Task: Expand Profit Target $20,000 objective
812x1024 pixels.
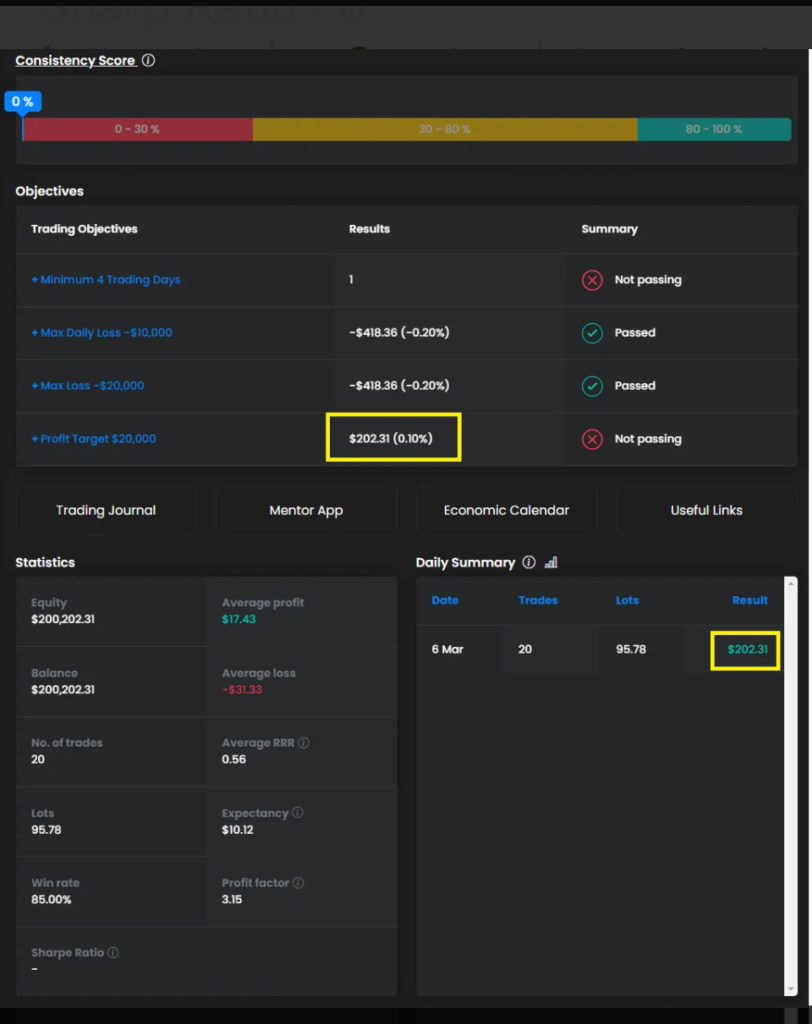Action: pyautogui.click(x=94, y=439)
